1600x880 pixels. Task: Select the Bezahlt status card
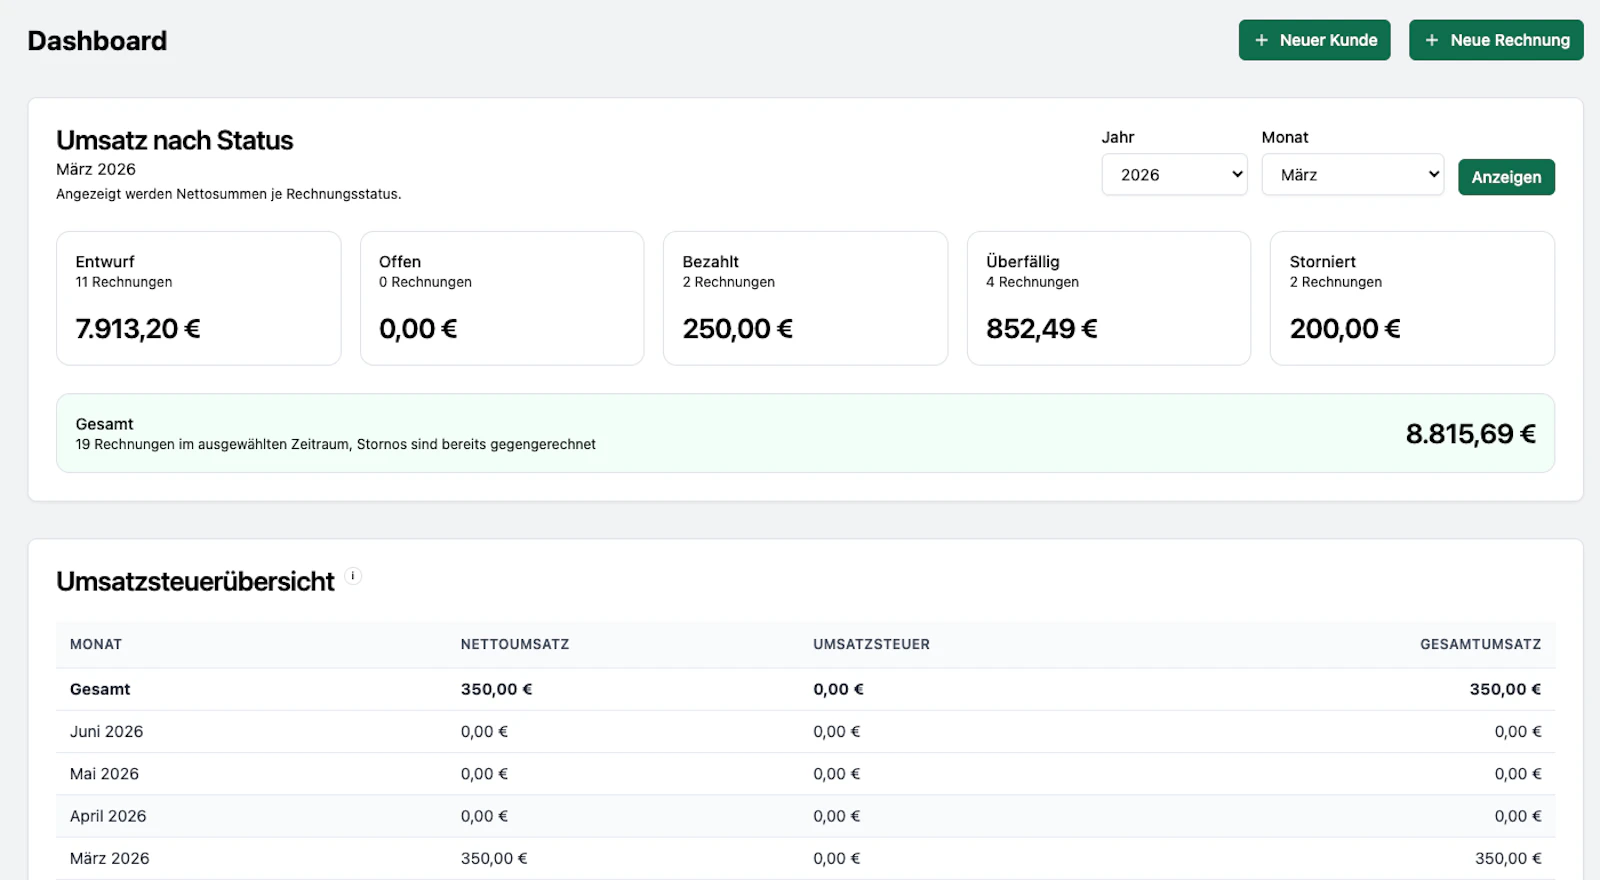[x=805, y=298]
